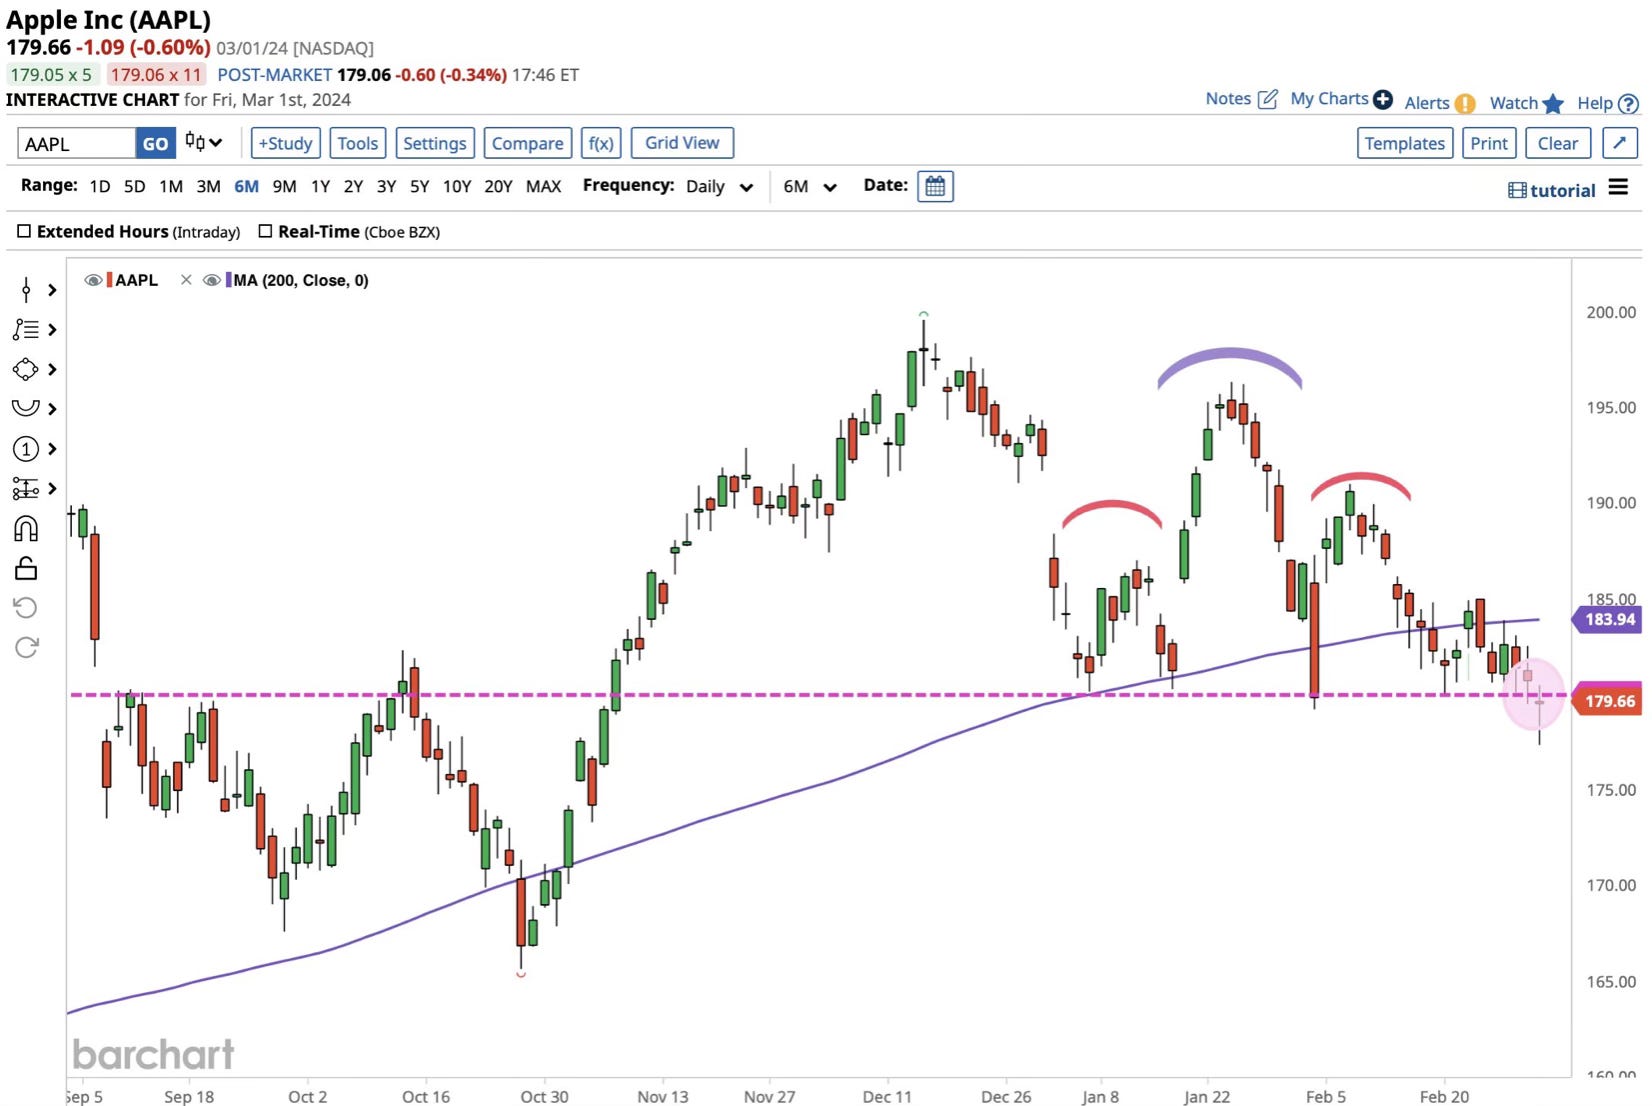Click the Watch star icon
The width and height of the screenshot is (1652, 1106).
coord(1553,103)
